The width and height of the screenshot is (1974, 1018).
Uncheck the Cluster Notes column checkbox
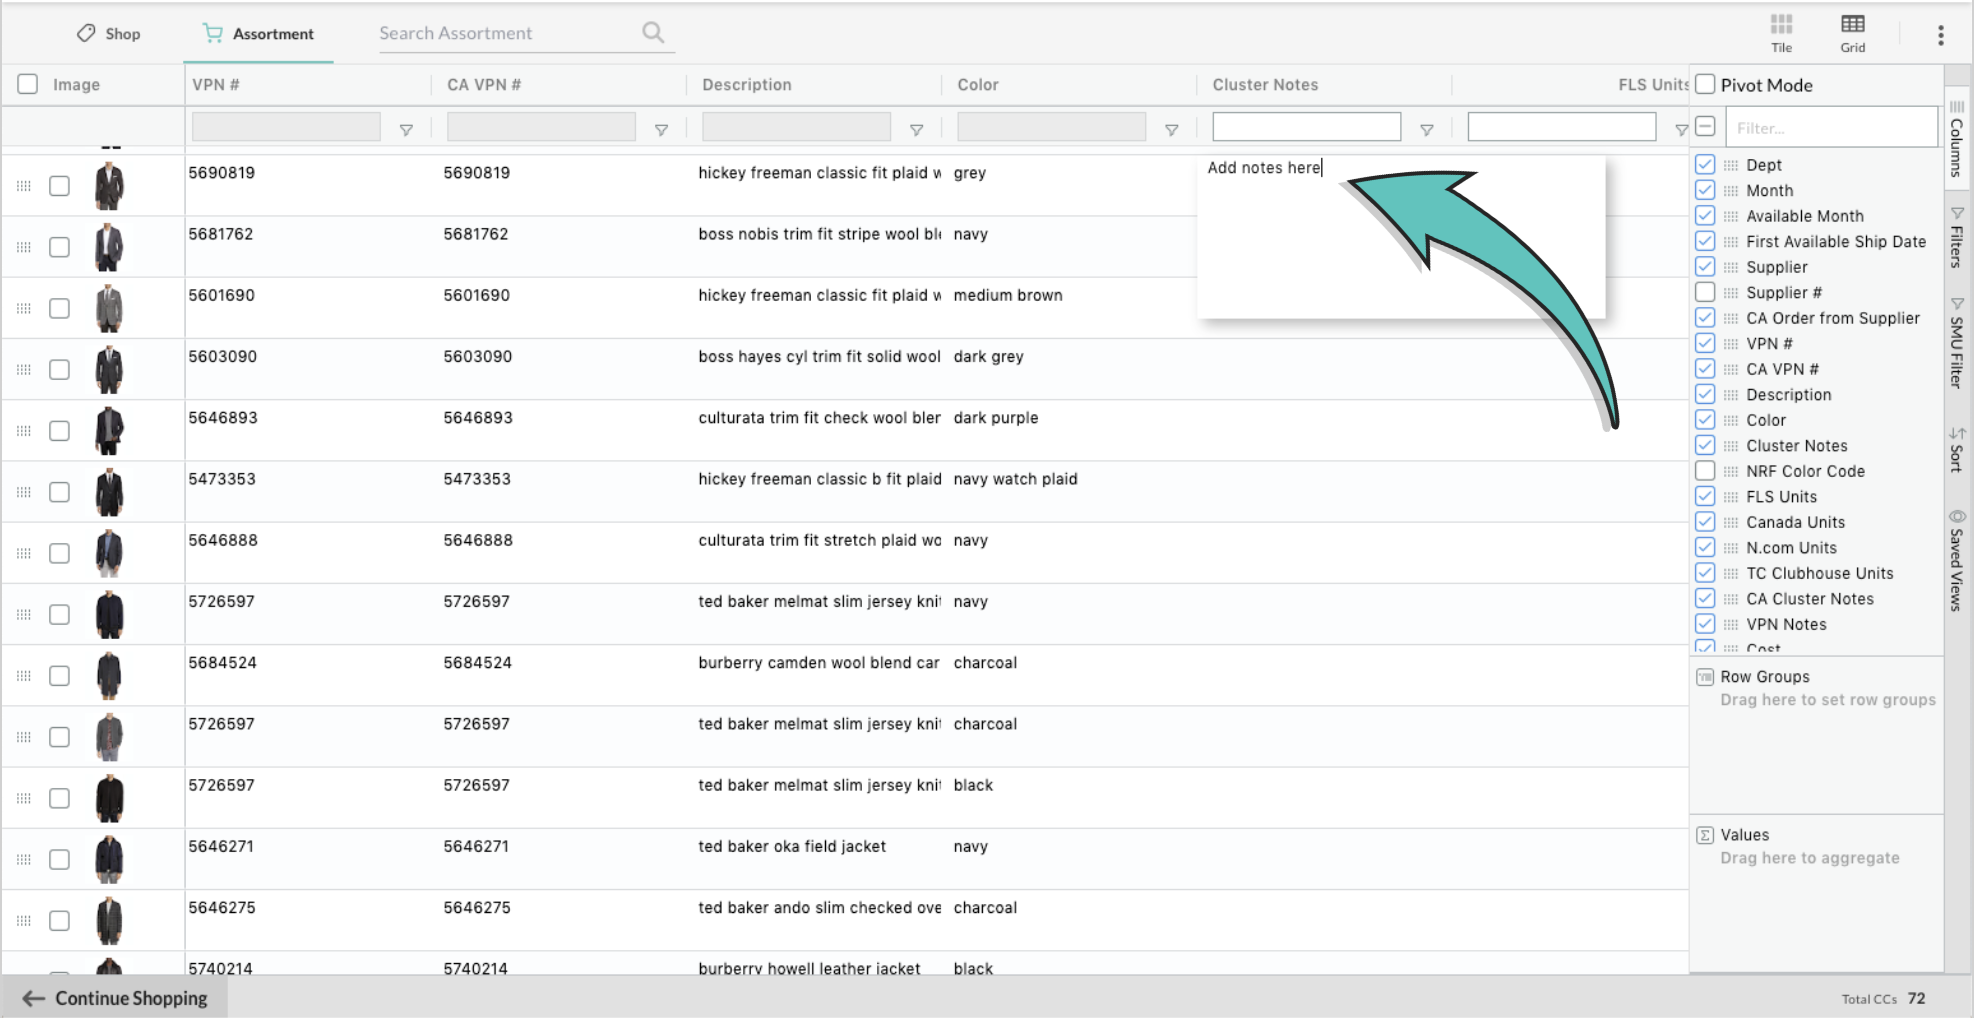pyautogui.click(x=1705, y=445)
